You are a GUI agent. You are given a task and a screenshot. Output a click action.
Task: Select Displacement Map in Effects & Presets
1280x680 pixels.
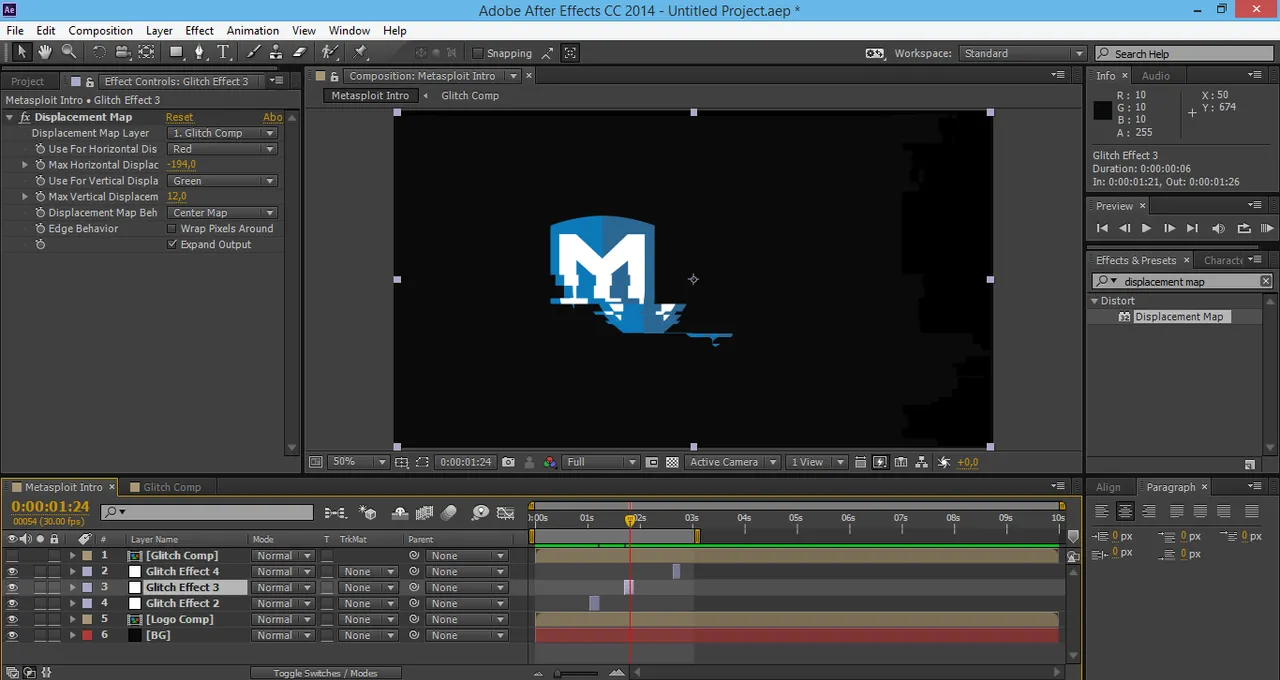pos(1178,317)
